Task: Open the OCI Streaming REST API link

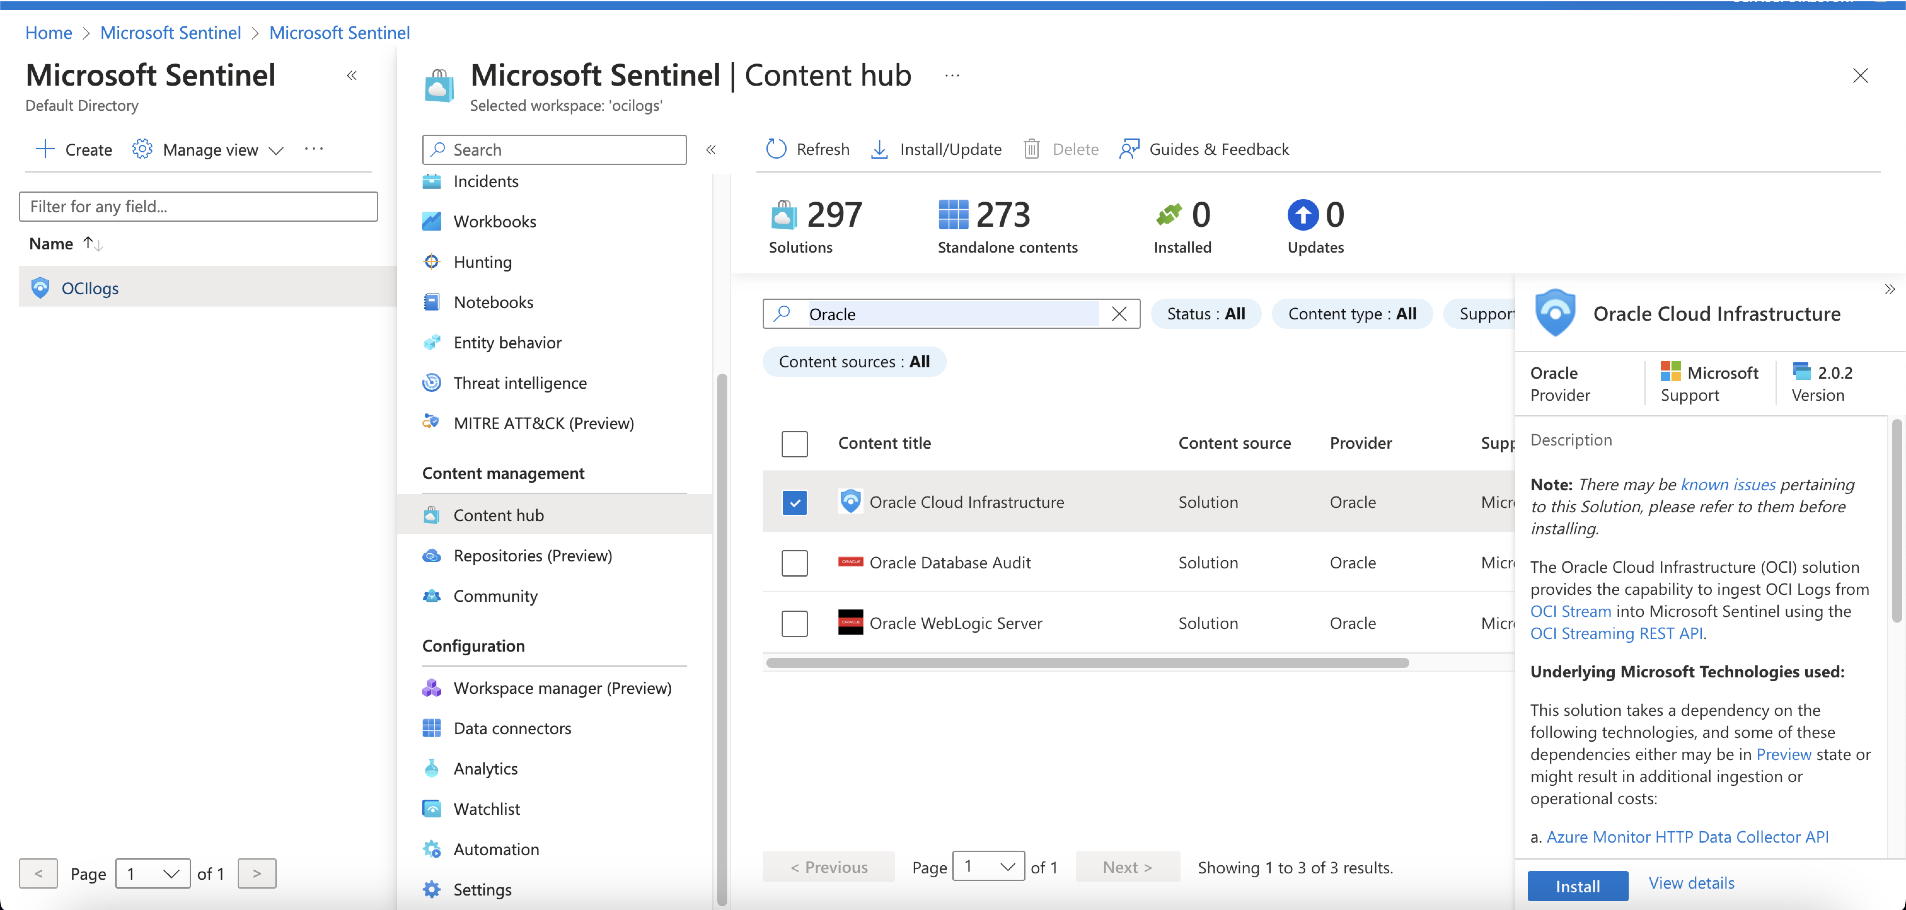Action: tap(1617, 633)
